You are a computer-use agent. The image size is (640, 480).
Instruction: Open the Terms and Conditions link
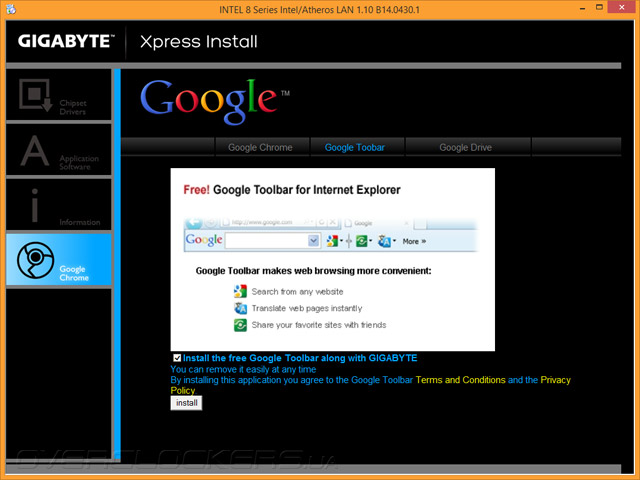[460, 380]
